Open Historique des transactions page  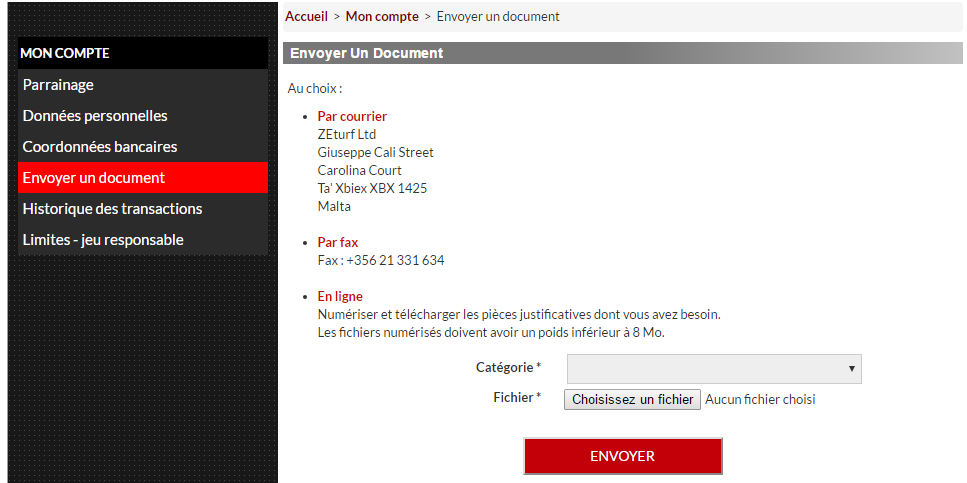[142, 208]
